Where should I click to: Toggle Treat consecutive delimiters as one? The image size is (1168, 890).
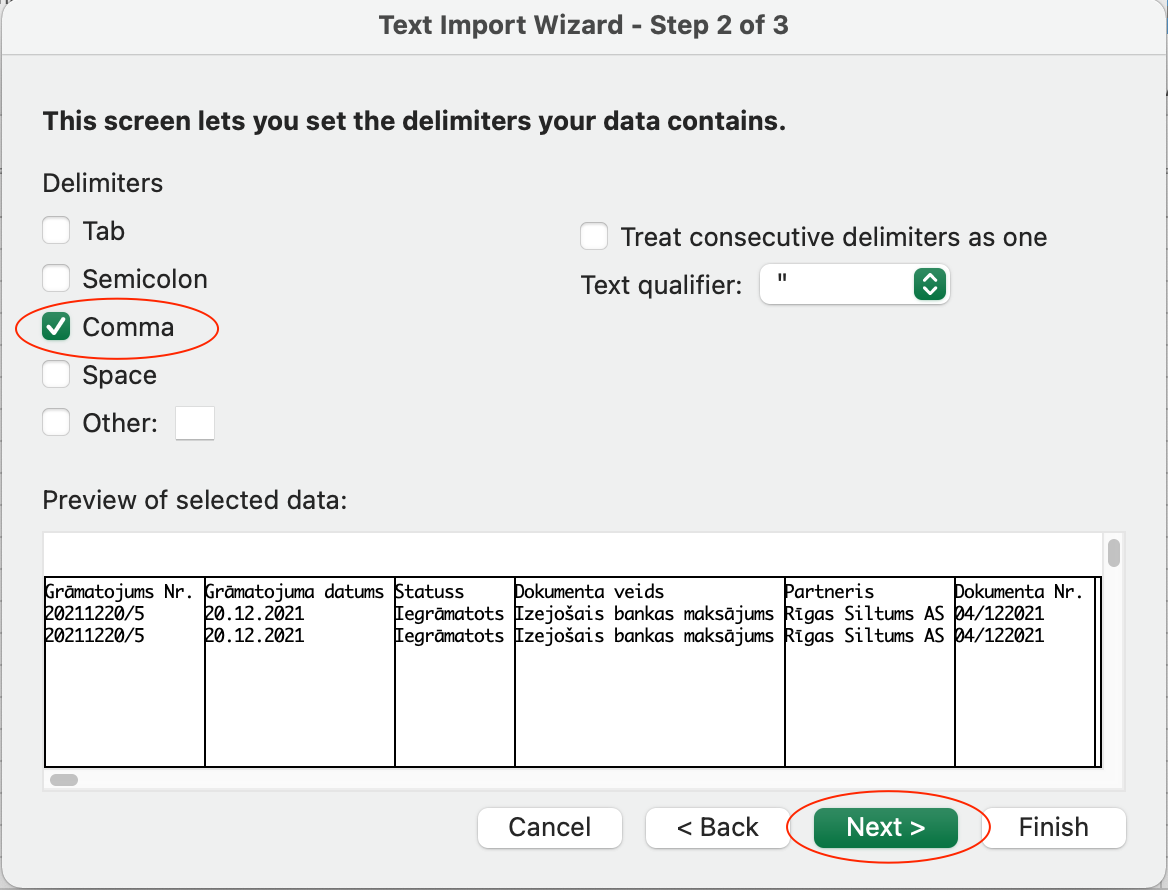[594, 237]
